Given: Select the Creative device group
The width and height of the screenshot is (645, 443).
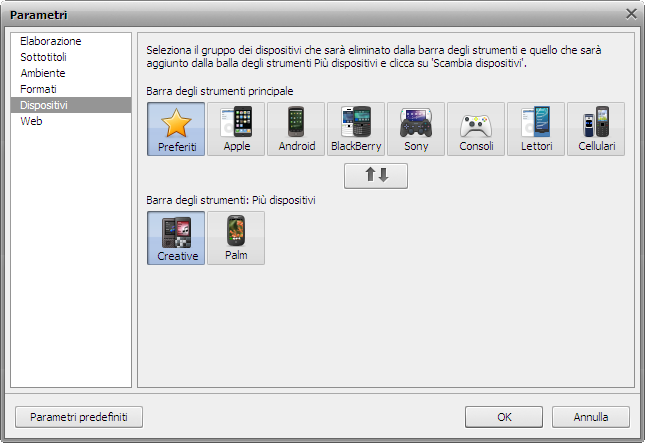Looking at the screenshot, I should [x=176, y=238].
